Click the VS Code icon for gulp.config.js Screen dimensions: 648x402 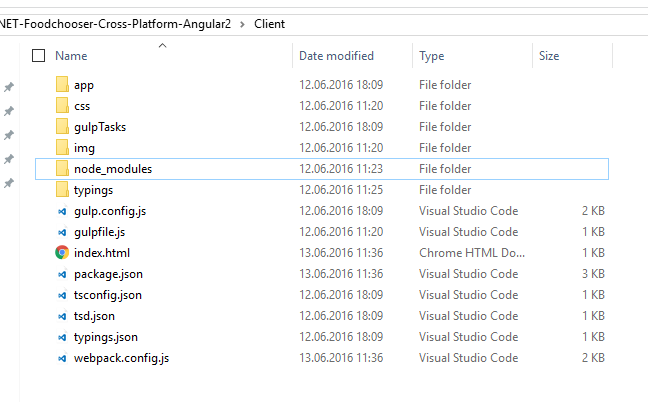(62, 212)
